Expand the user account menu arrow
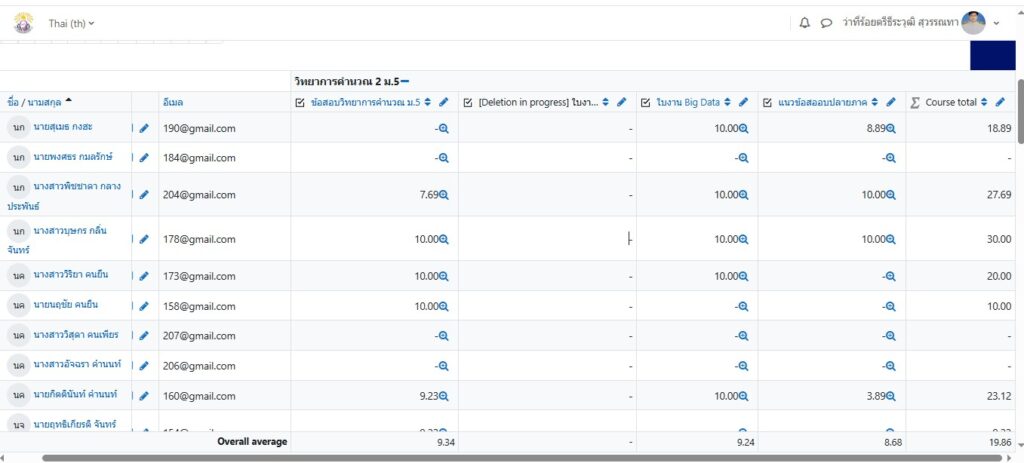This screenshot has width=1024, height=463. coord(996,23)
